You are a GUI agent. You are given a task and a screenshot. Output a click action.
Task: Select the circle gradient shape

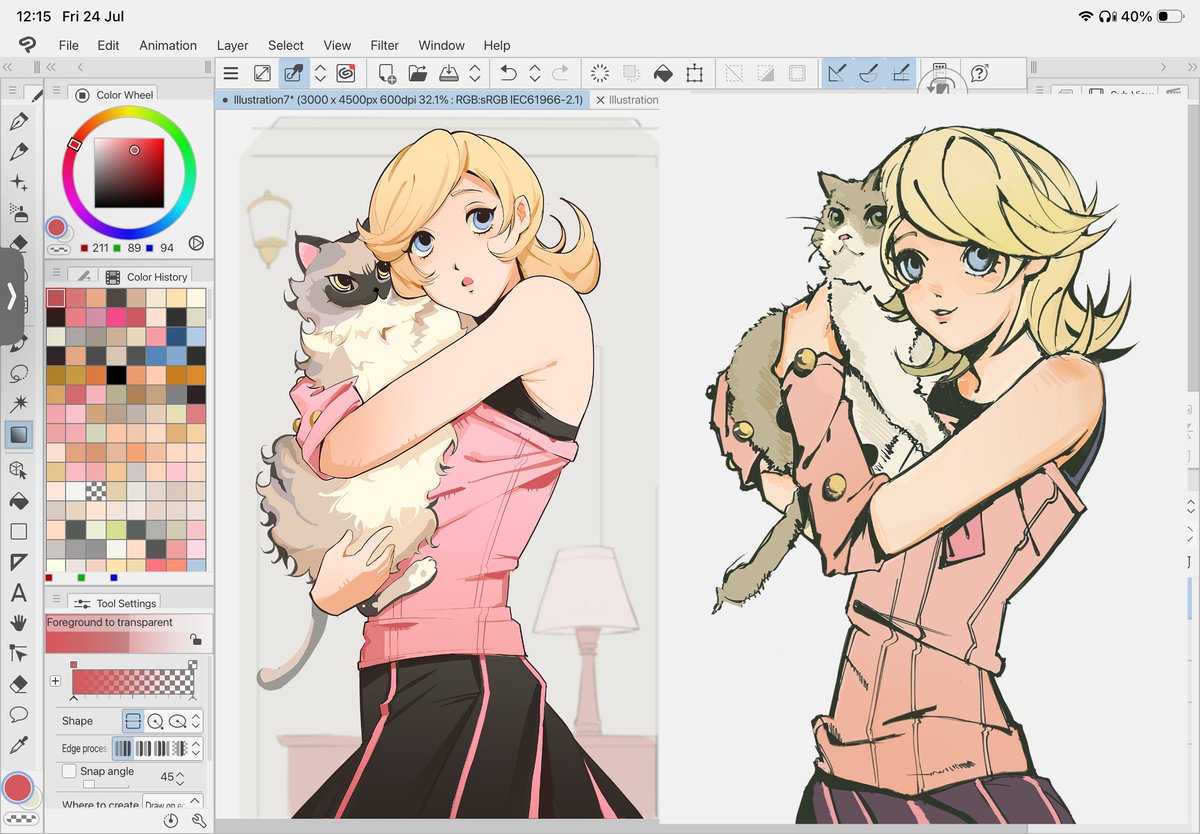(x=155, y=721)
